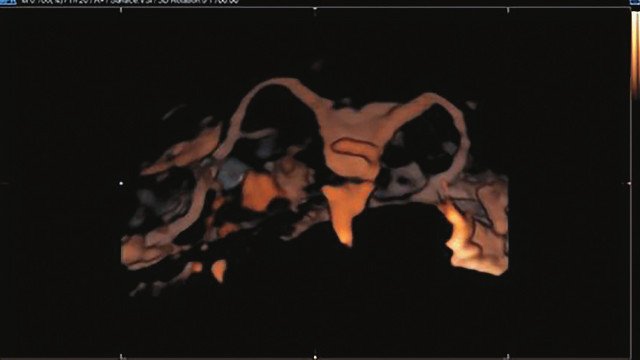Select the blurred header info text
Screen dimensions: 640x360
130,2
